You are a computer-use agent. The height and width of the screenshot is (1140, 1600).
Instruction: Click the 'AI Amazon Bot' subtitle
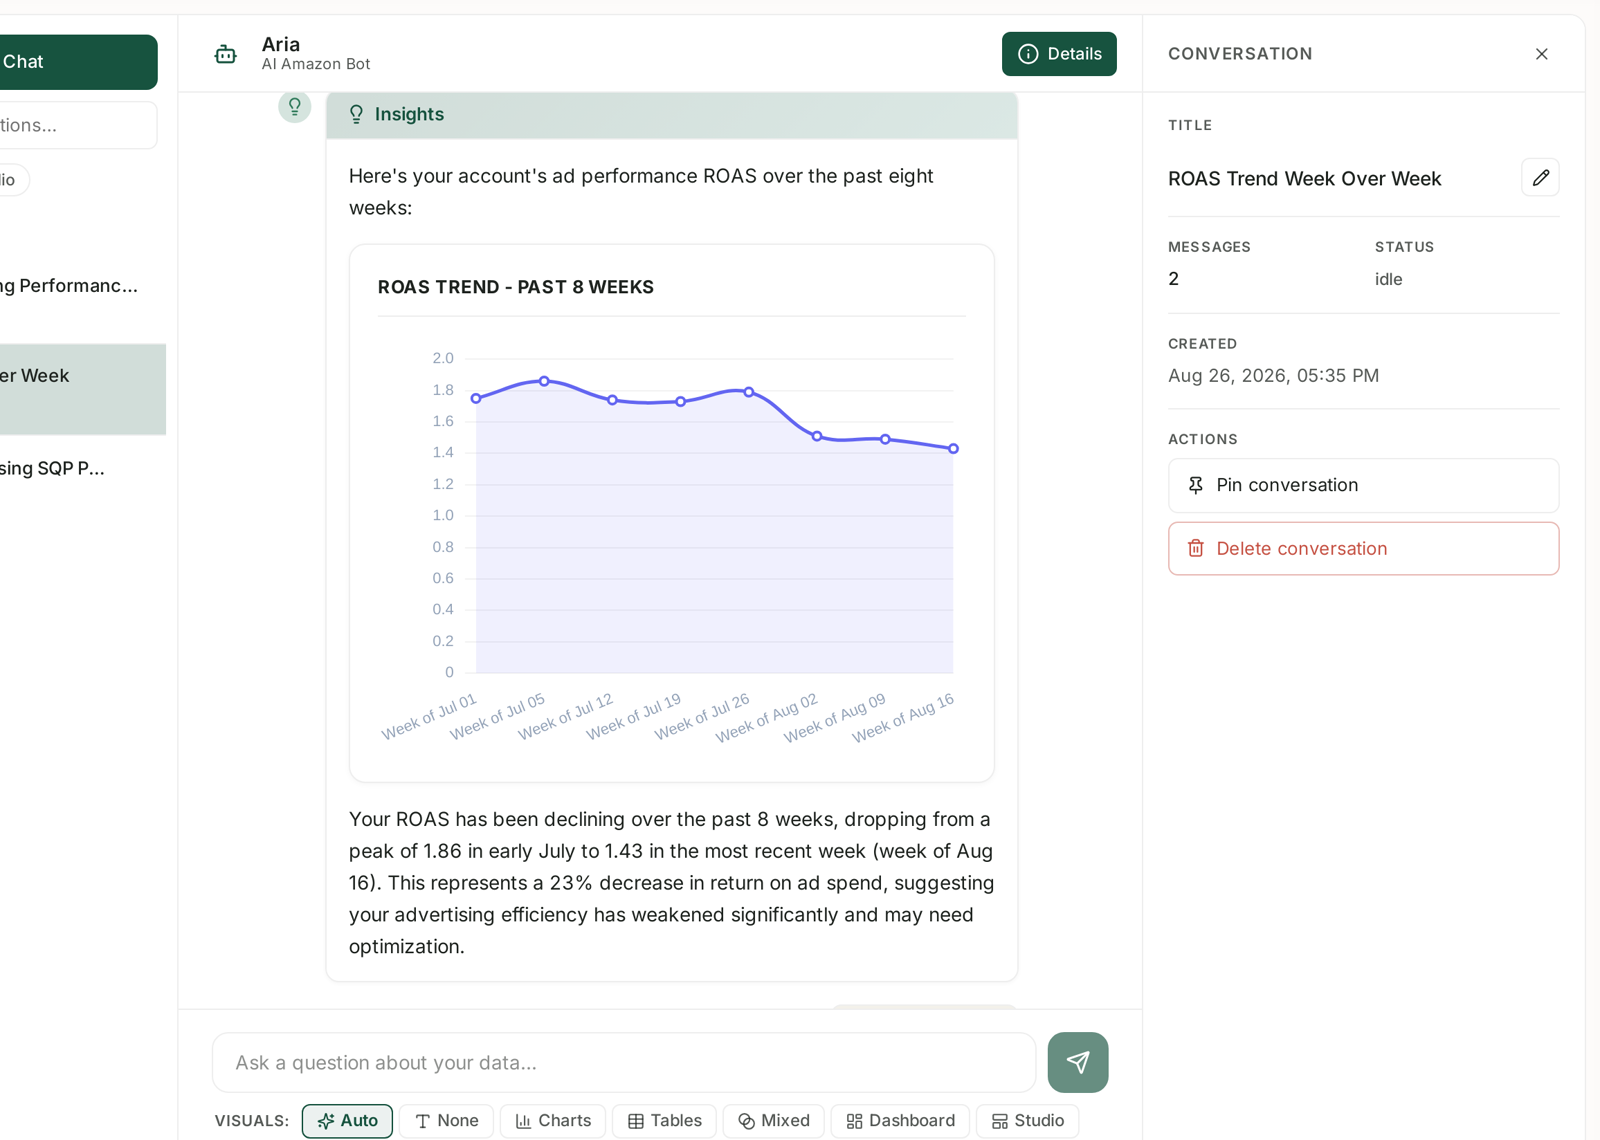pos(316,64)
